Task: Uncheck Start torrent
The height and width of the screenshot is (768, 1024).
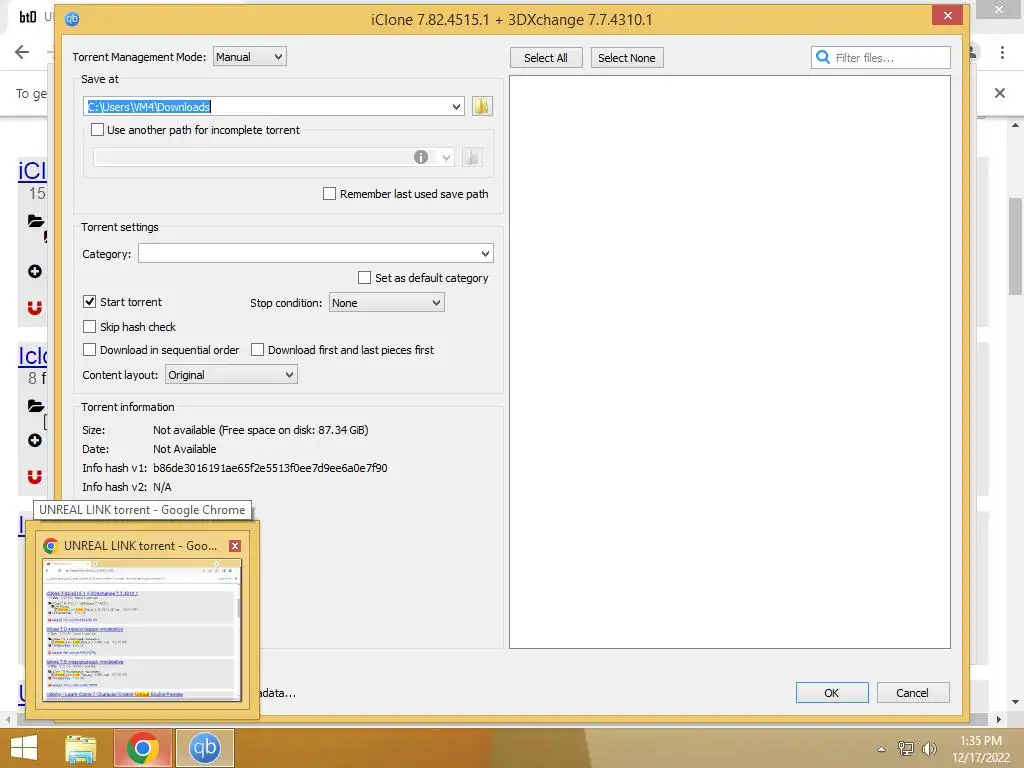Action: pyautogui.click(x=89, y=302)
